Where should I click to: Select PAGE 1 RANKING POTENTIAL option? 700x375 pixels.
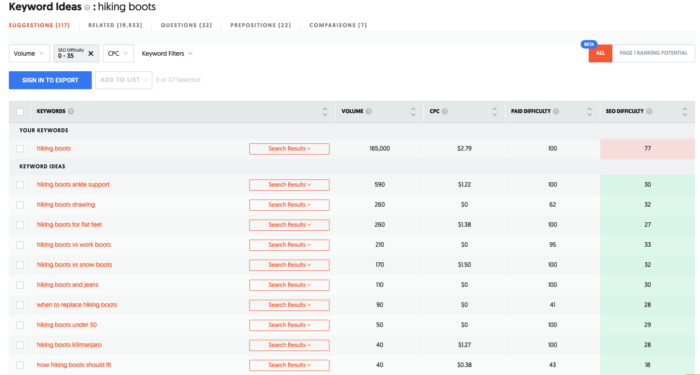point(654,53)
